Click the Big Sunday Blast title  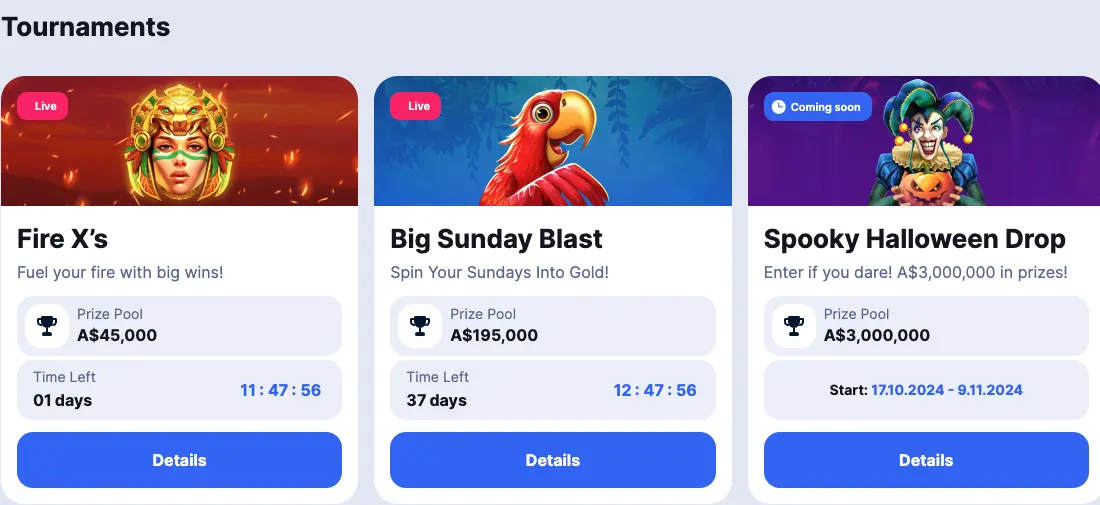tap(496, 240)
